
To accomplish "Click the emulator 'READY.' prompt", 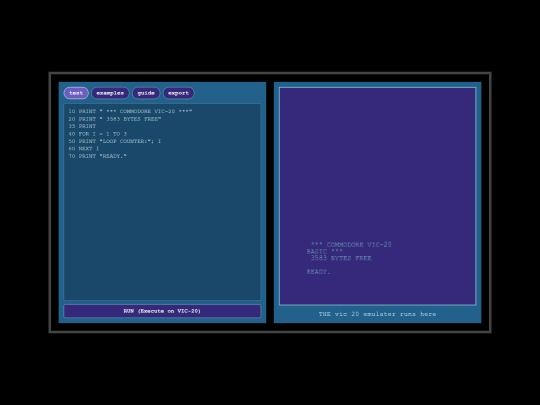I will (319, 272).
